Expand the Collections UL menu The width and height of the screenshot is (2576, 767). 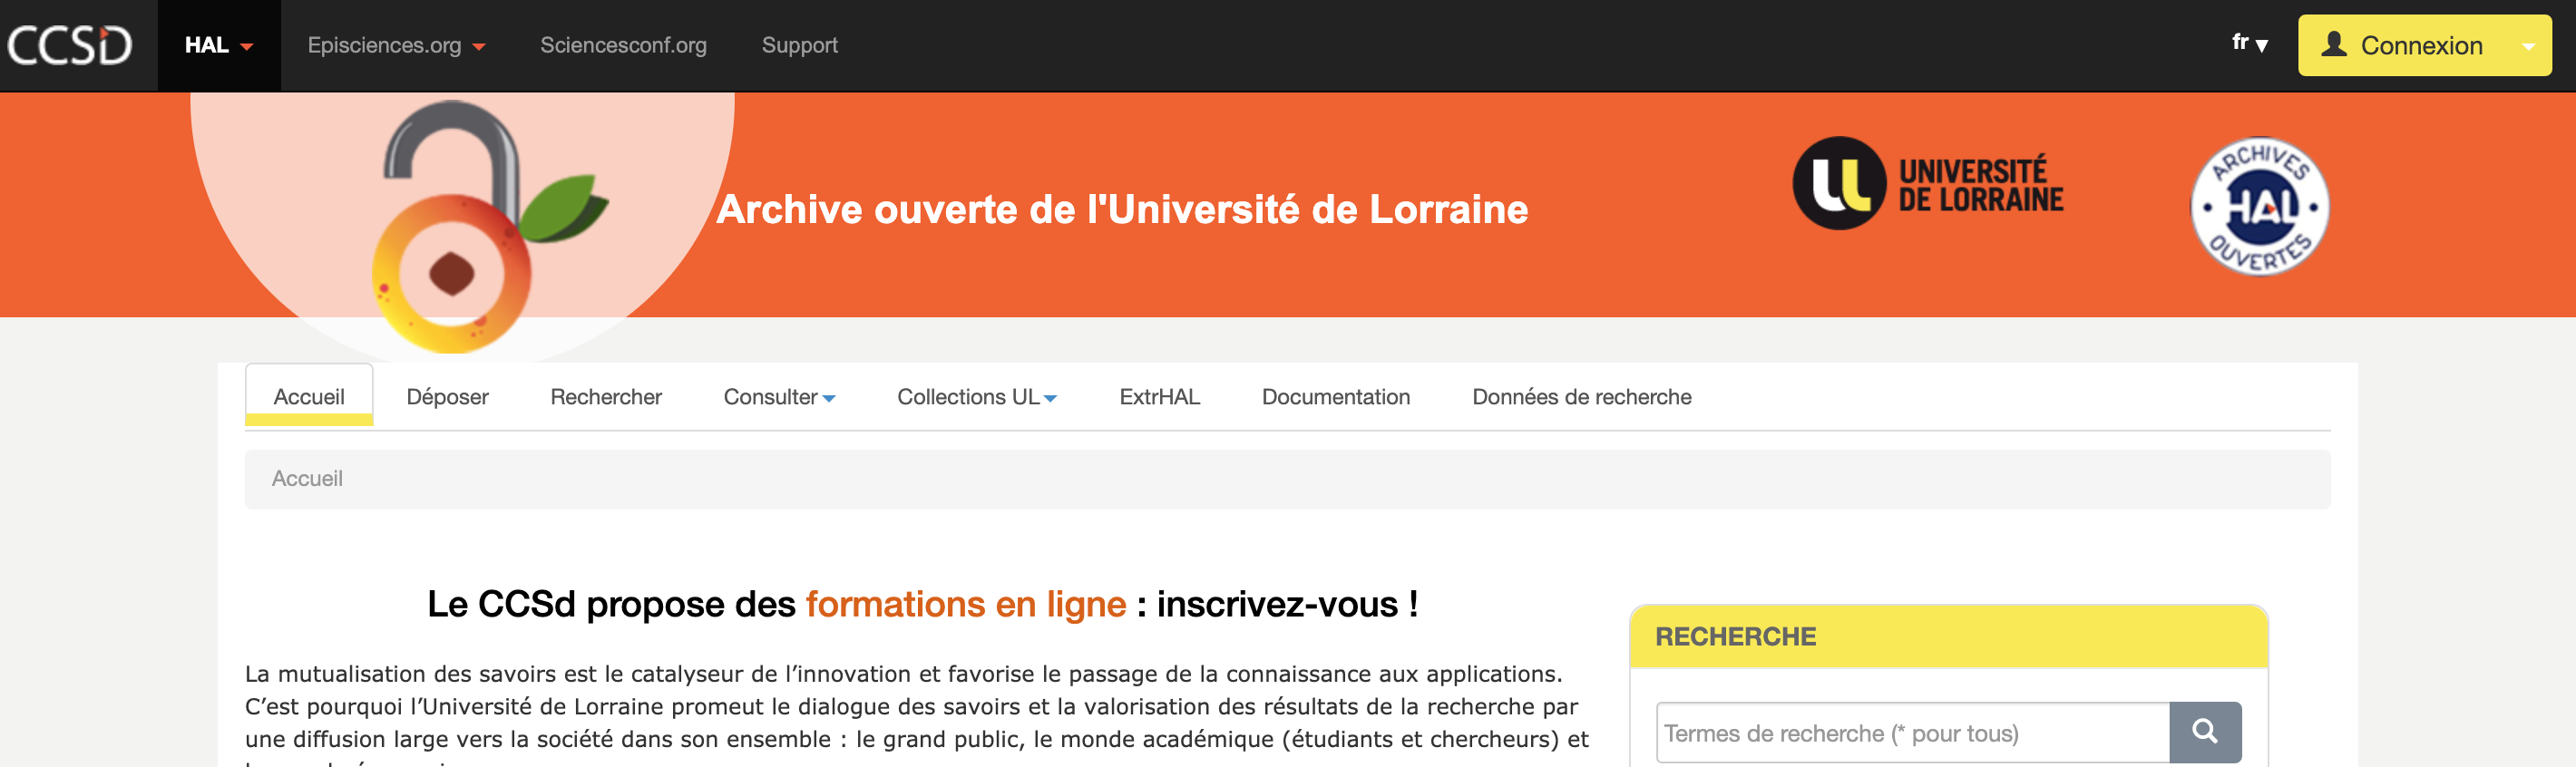coord(977,396)
